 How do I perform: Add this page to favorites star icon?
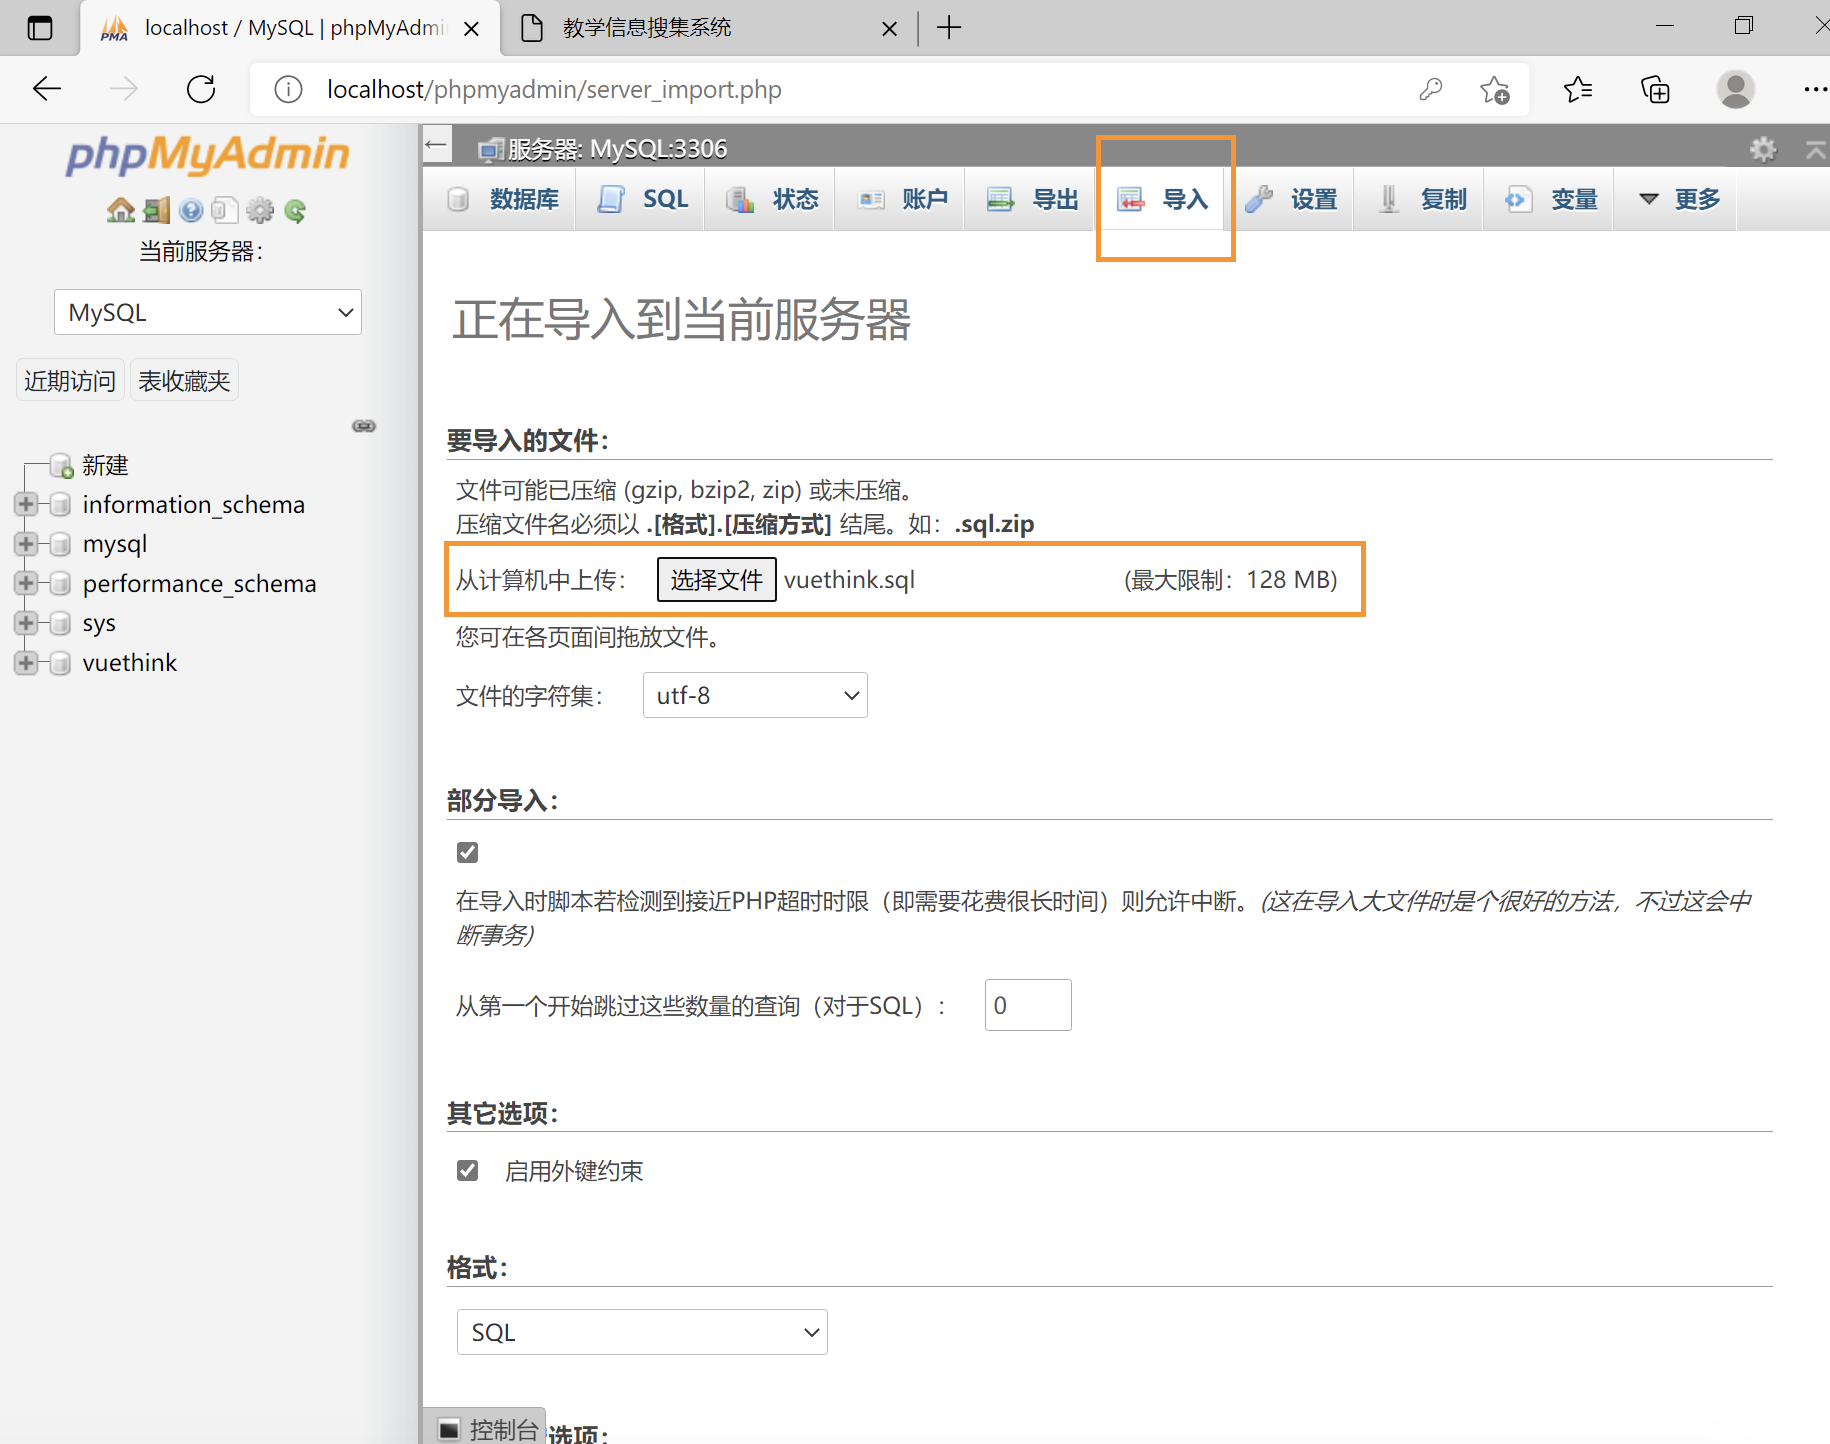[x=1495, y=89]
